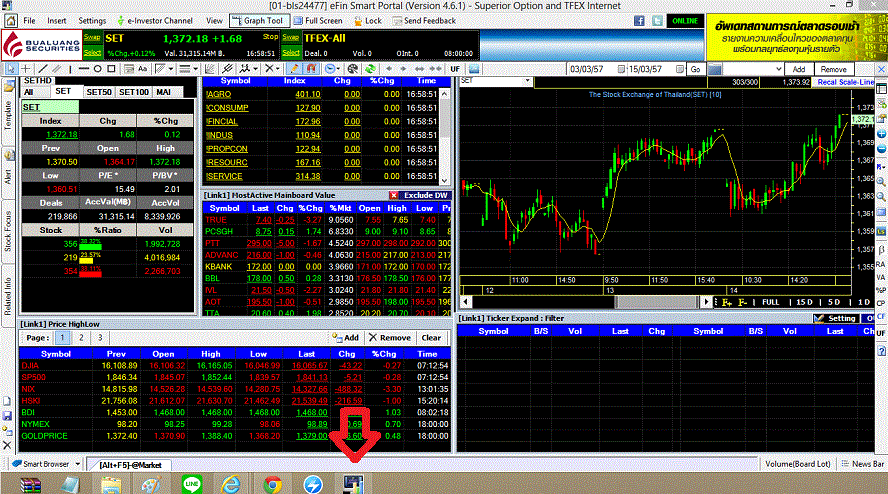Click the Clear button in Price HighLow
This screenshot has width=888, height=494.
click(431, 338)
